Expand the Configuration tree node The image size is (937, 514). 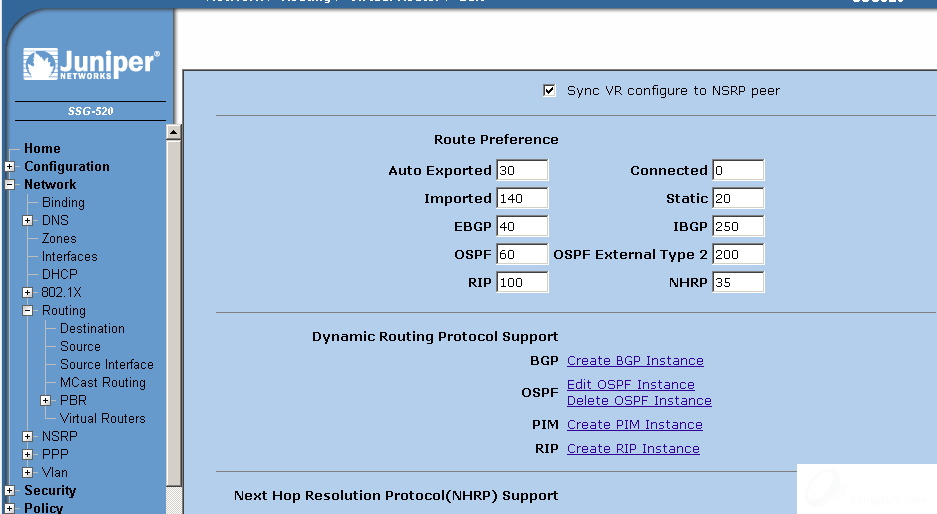[x=10, y=167]
